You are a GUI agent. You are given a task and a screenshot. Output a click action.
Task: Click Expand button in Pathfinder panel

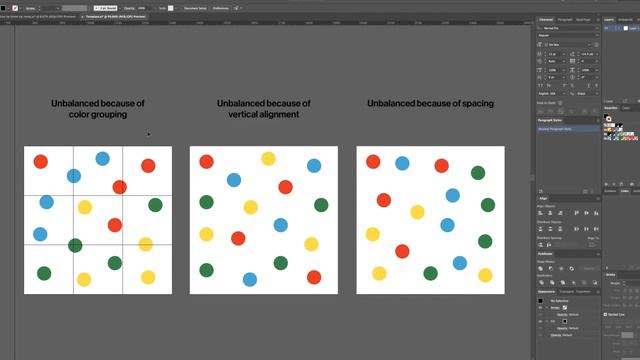click(x=589, y=269)
